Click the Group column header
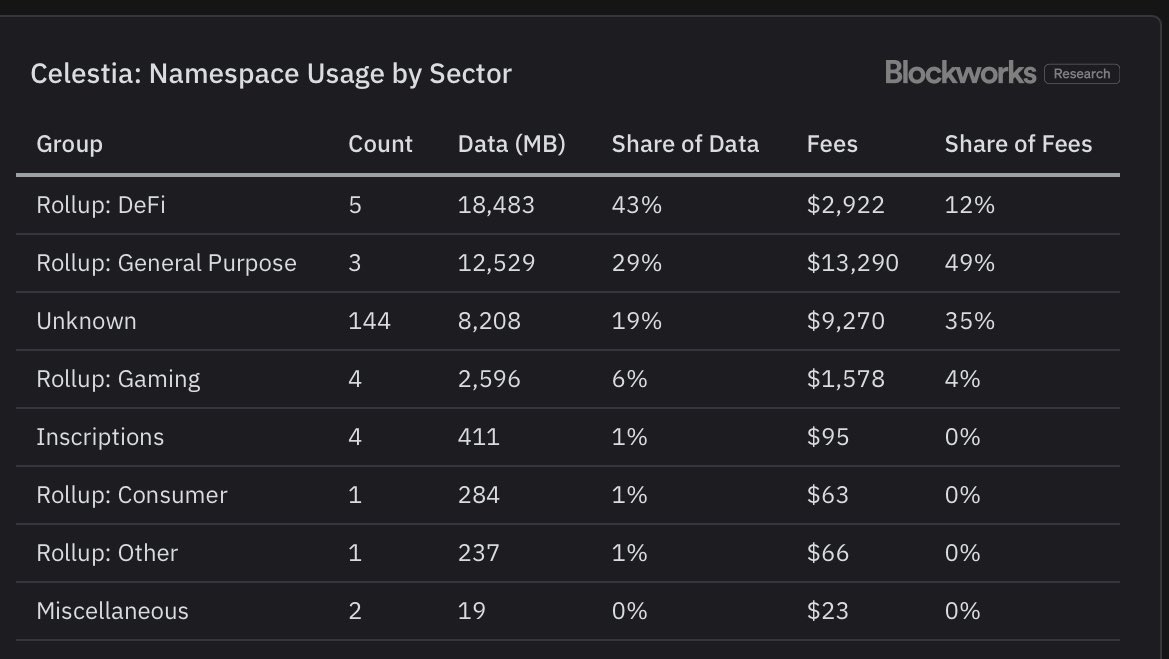Viewport: 1169px width, 659px height. click(69, 144)
